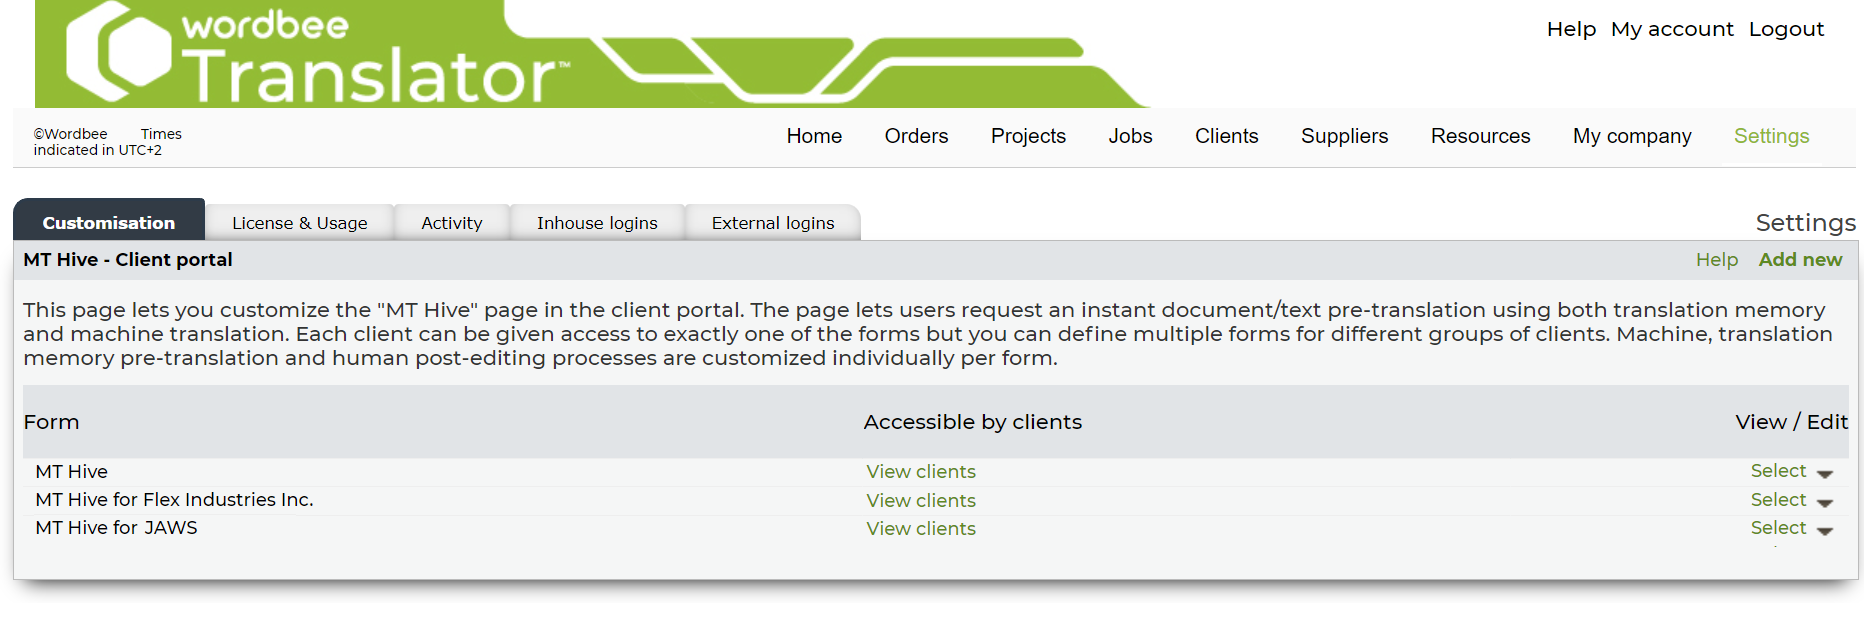1866x620 pixels.
Task: Open Select dropdown for MT Hive row
Action: pyautogui.click(x=1790, y=471)
